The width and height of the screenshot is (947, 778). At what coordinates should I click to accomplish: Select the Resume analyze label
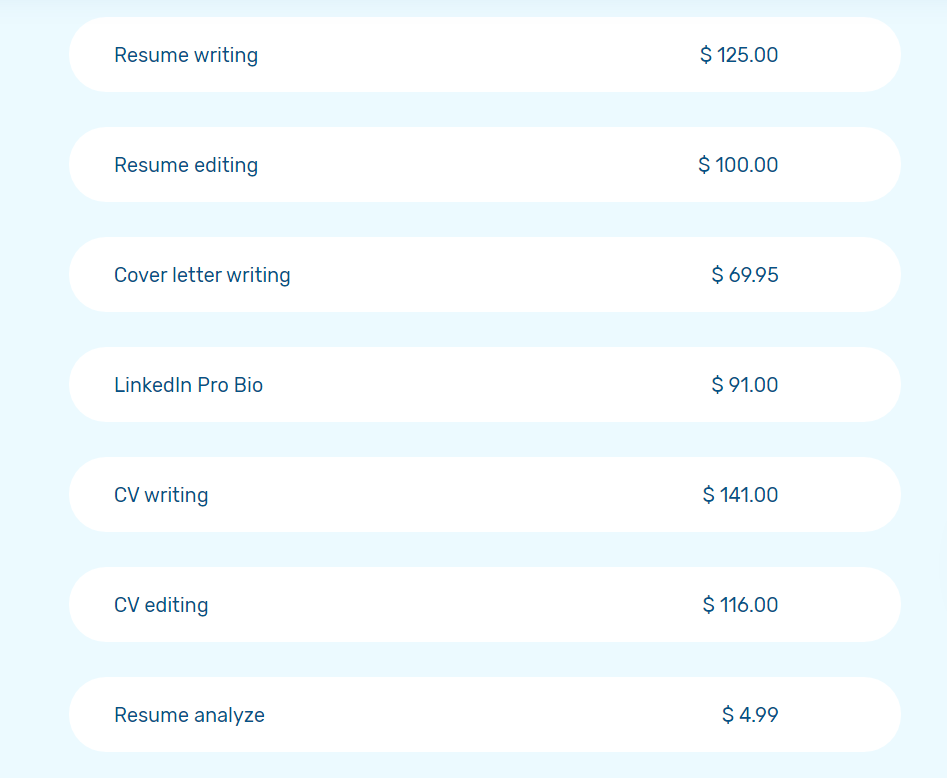click(x=190, y=715)
